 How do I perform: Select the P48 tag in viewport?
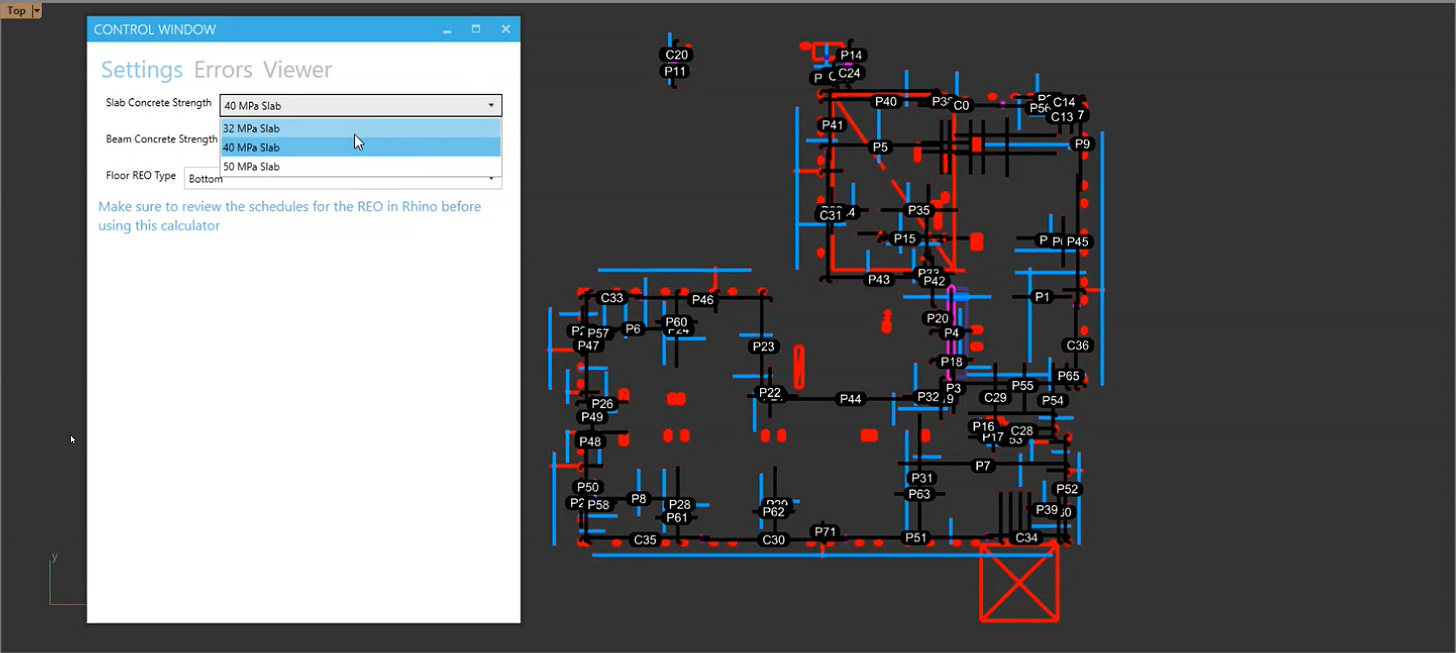pyautogui.click(x=590, y=441)
